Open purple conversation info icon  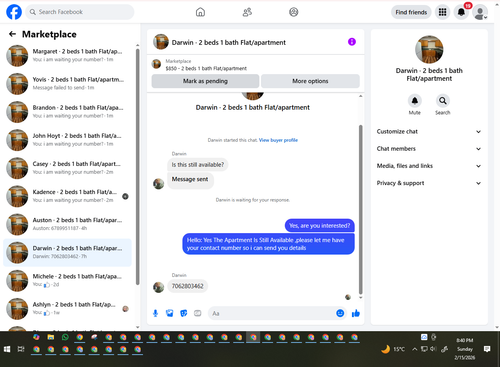click(x=352, y=42)
